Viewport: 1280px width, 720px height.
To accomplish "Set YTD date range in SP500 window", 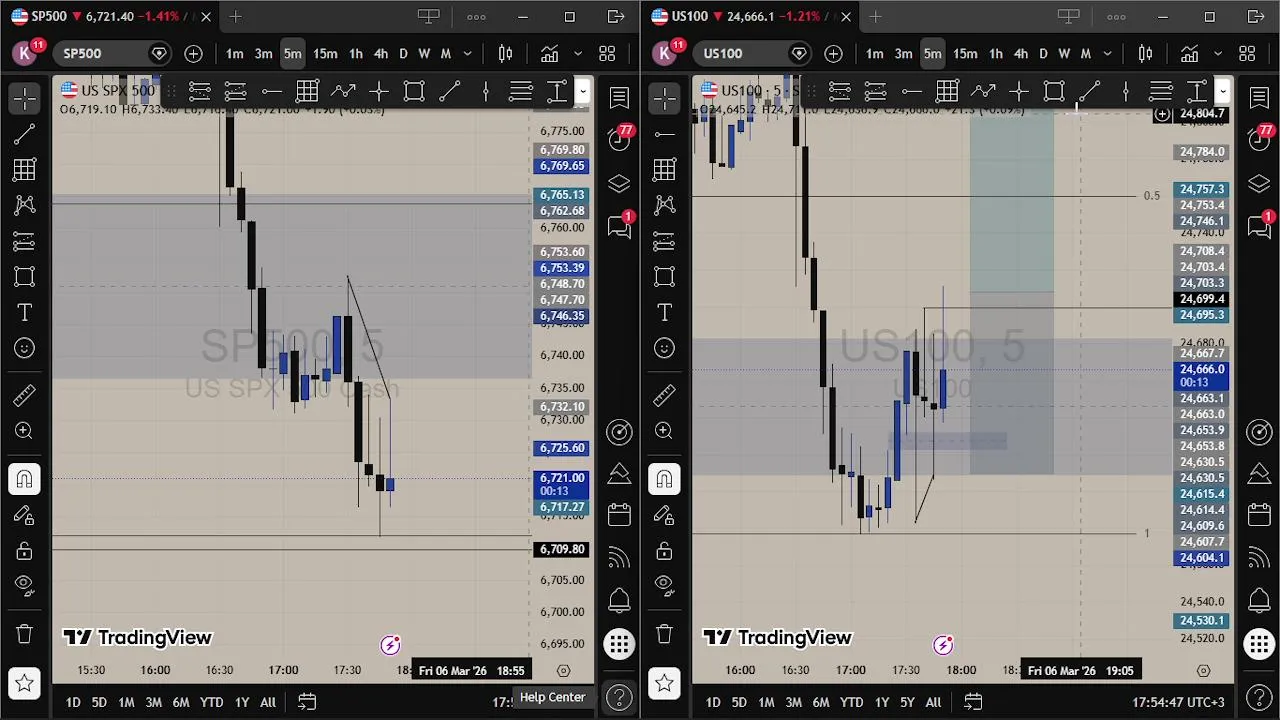I will coord(211,702).
